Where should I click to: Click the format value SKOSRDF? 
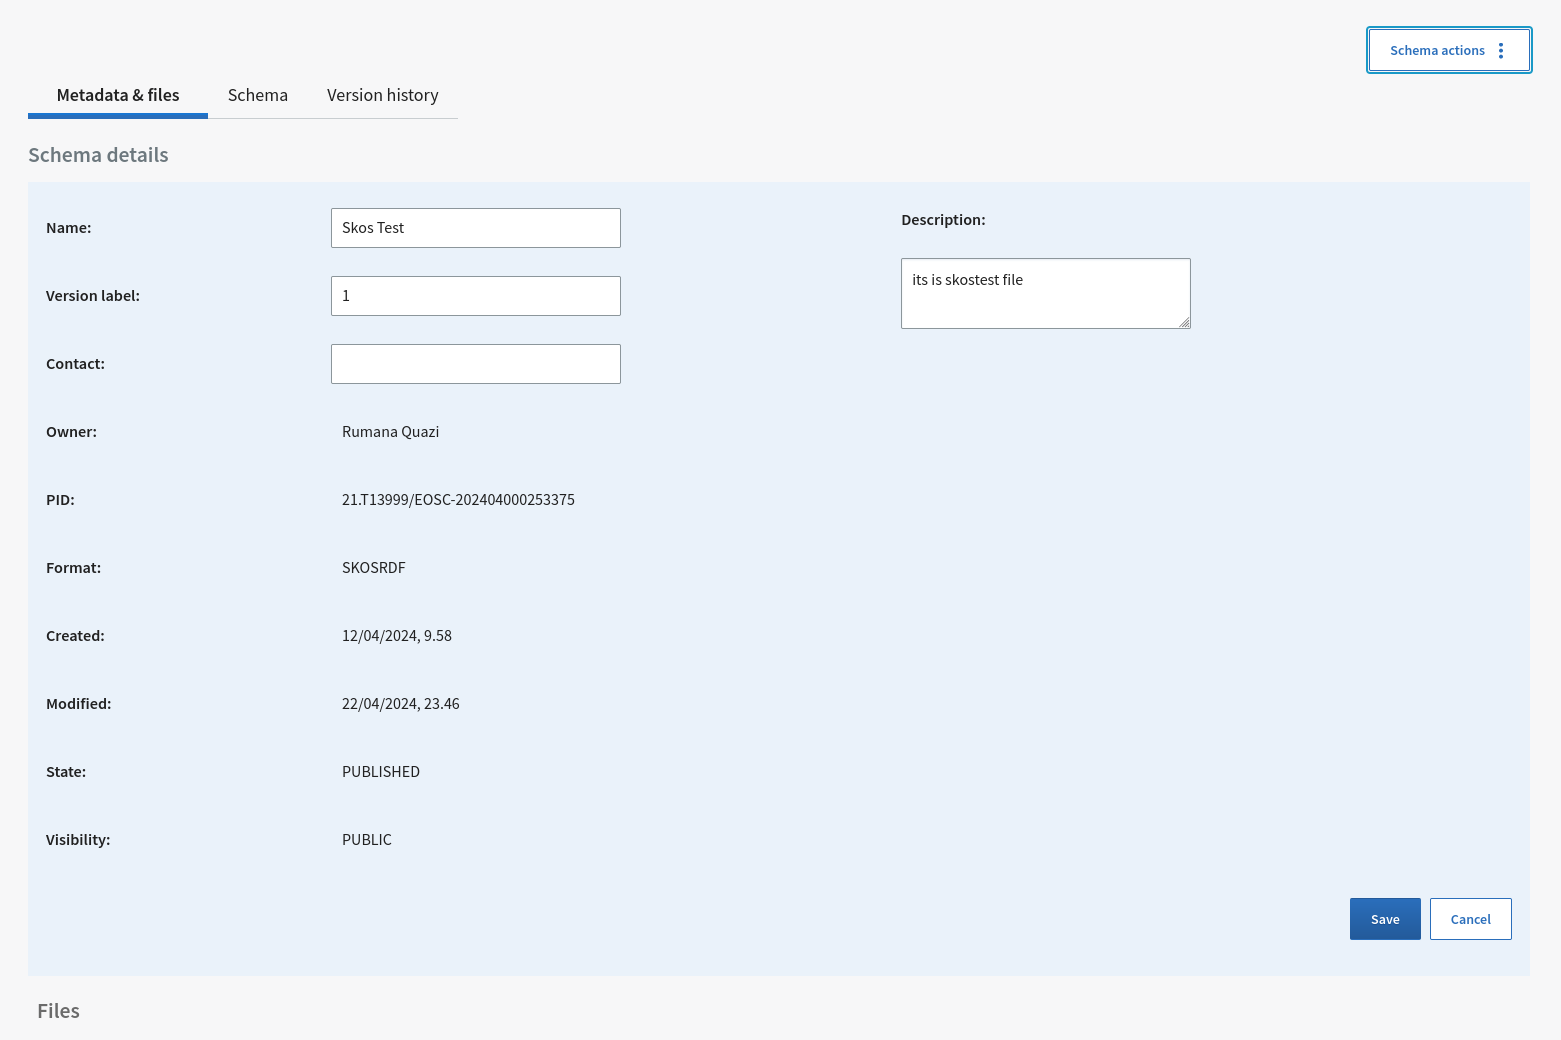pyautogui.click(x=374, y=568)
